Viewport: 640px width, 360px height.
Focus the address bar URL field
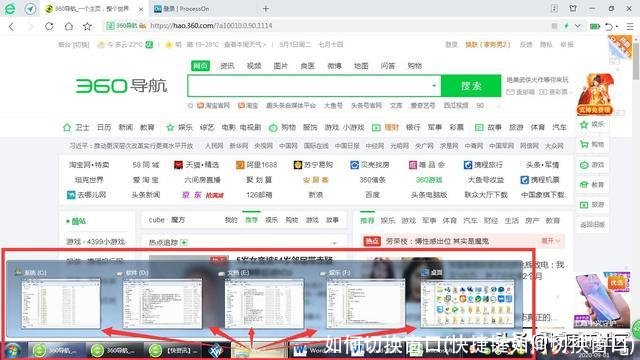327,26
